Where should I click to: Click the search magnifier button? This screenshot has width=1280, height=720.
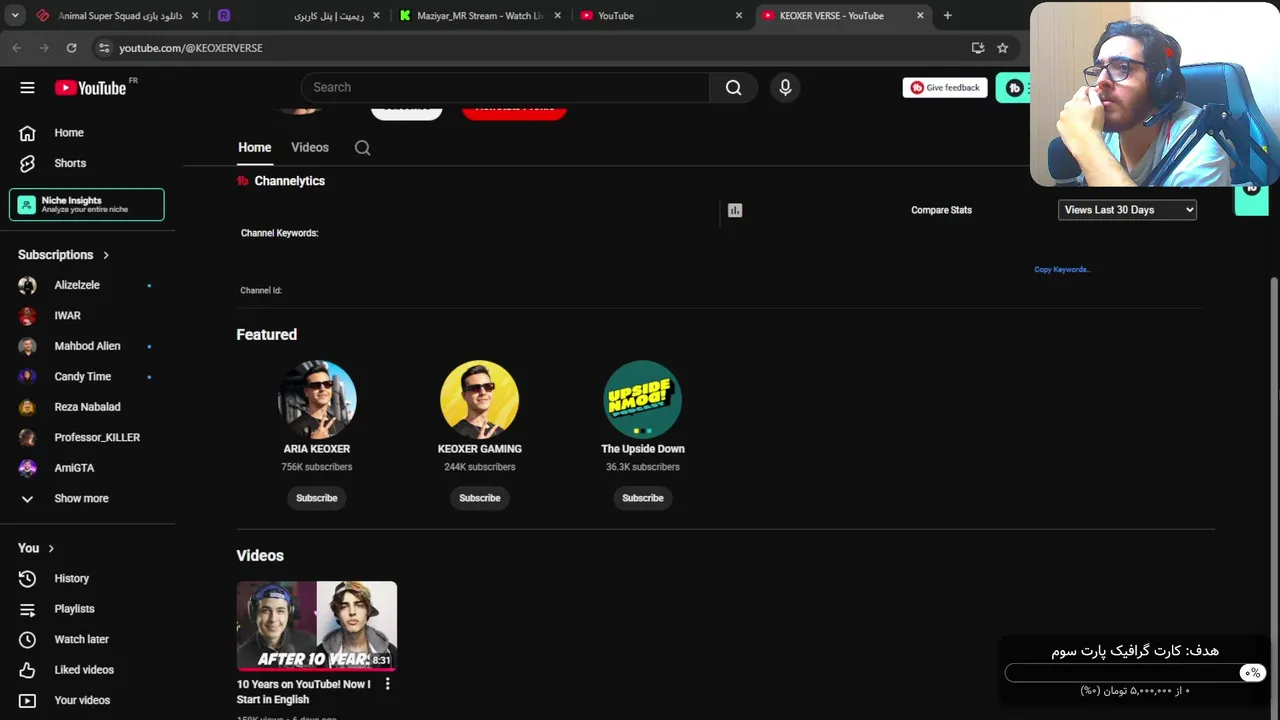(734, 88)
